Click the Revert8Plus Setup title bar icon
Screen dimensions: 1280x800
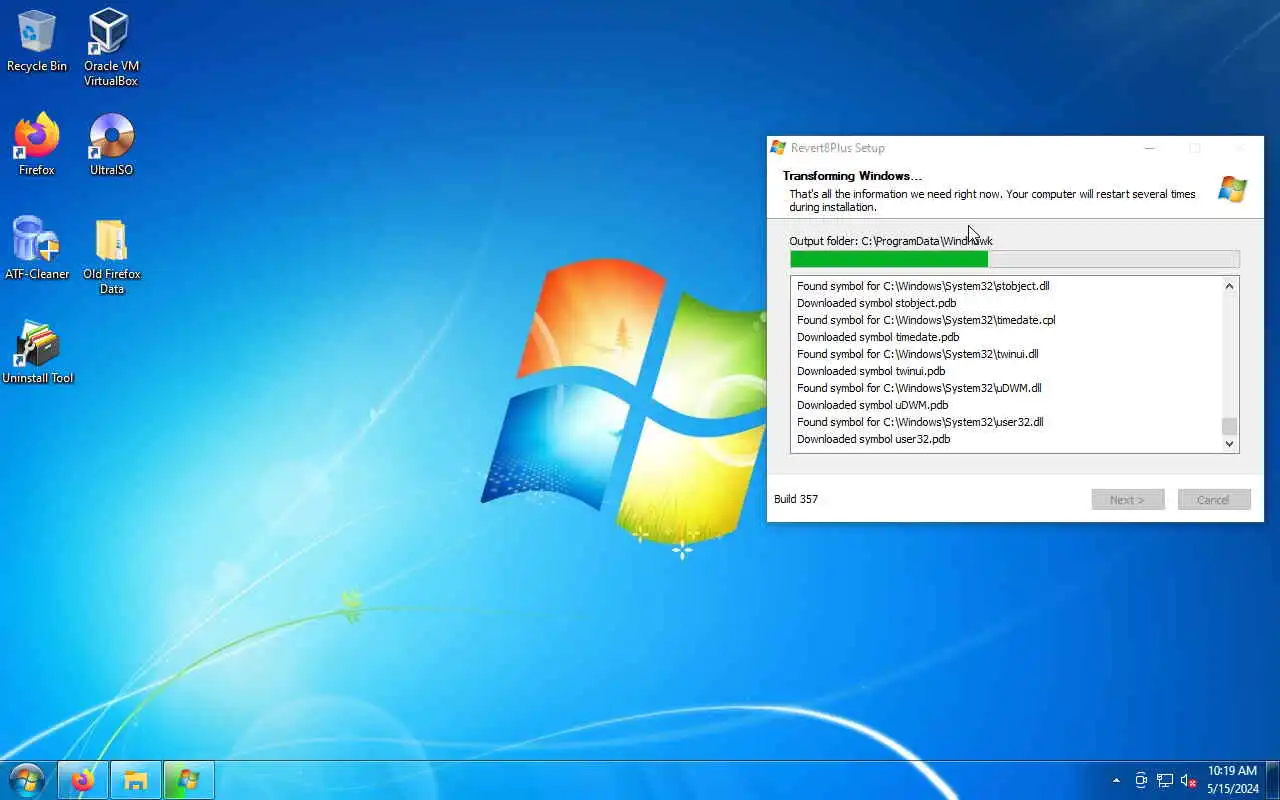coord(778,148)
